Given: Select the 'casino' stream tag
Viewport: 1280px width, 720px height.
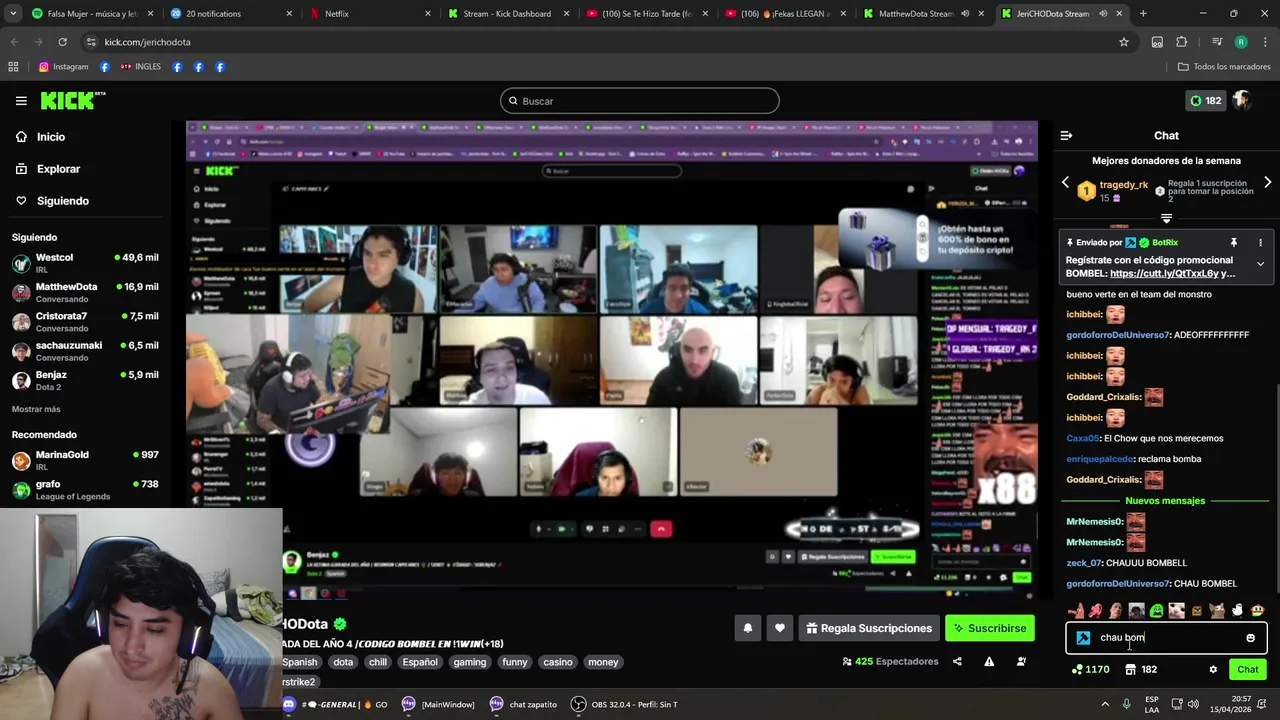Looking at the screenshot, I should pyautogui.click(x=558, y=662).
